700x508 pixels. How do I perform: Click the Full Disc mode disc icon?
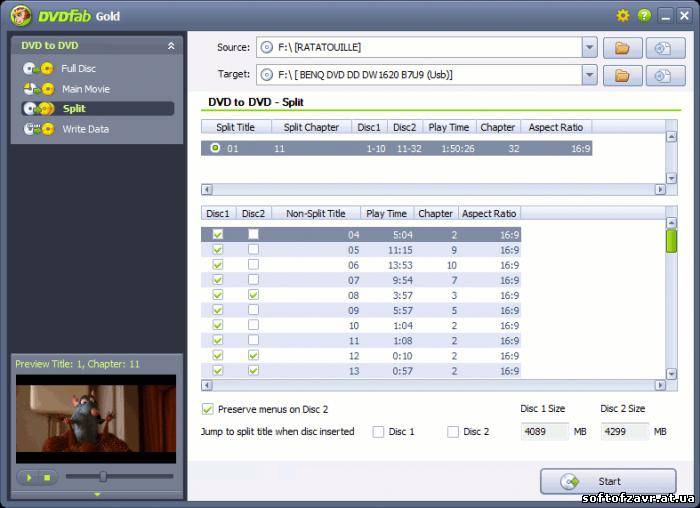(38, 68)
